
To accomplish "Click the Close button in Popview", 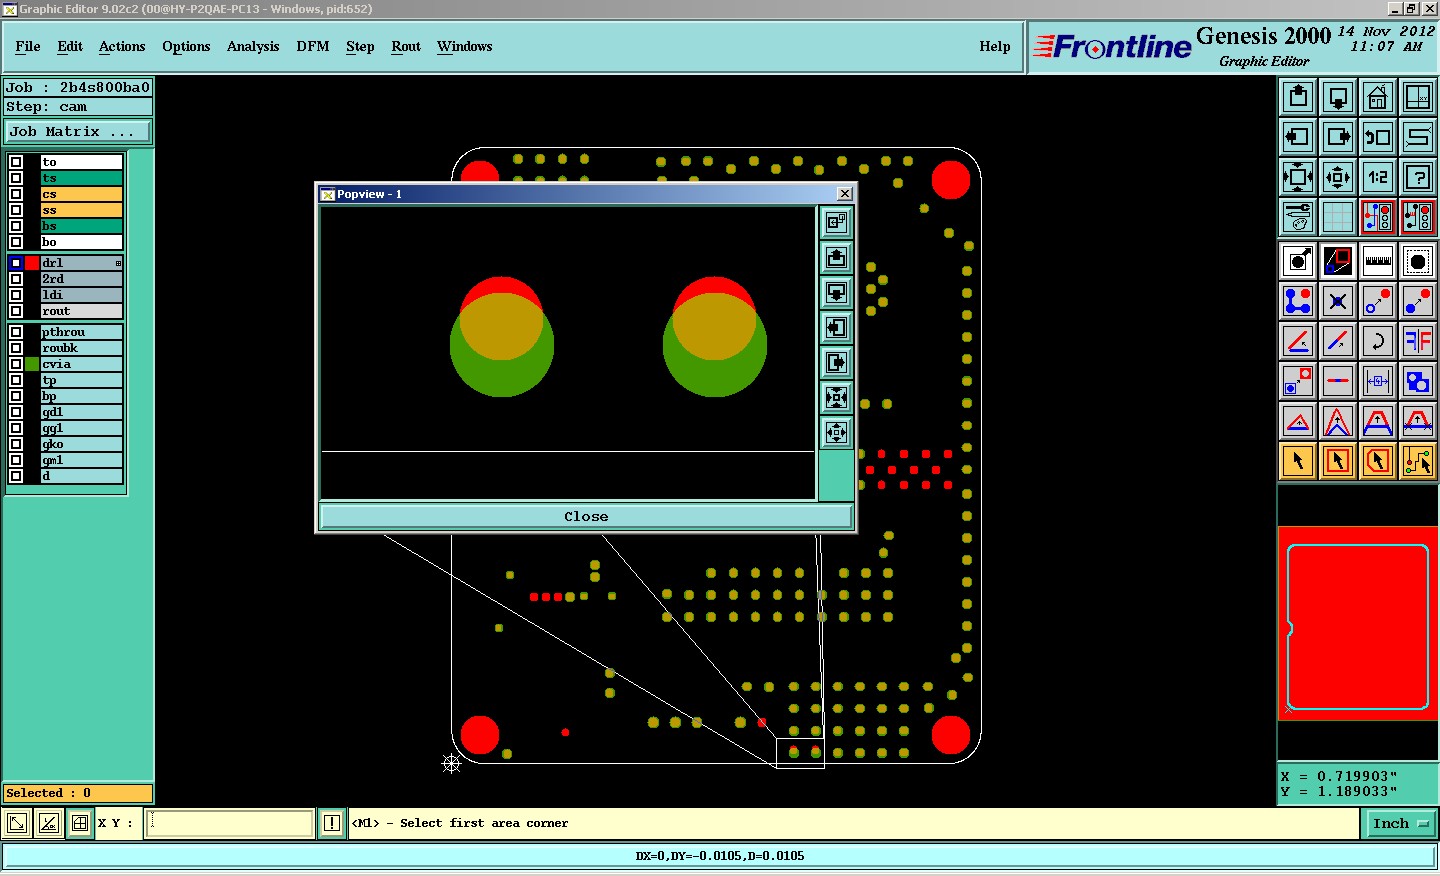I will point(586,516).
